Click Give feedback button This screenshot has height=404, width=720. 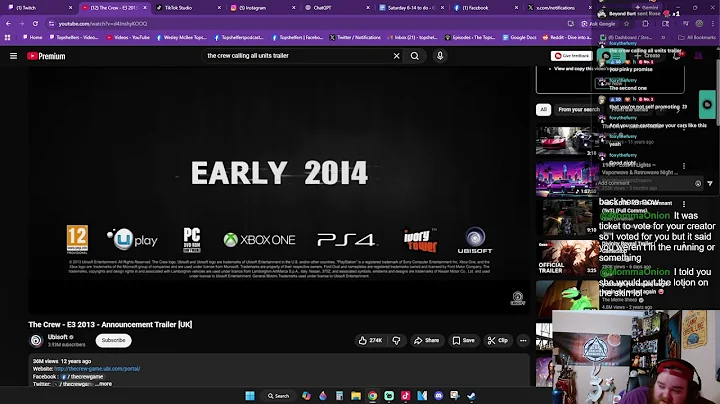(x=572, y=56)
